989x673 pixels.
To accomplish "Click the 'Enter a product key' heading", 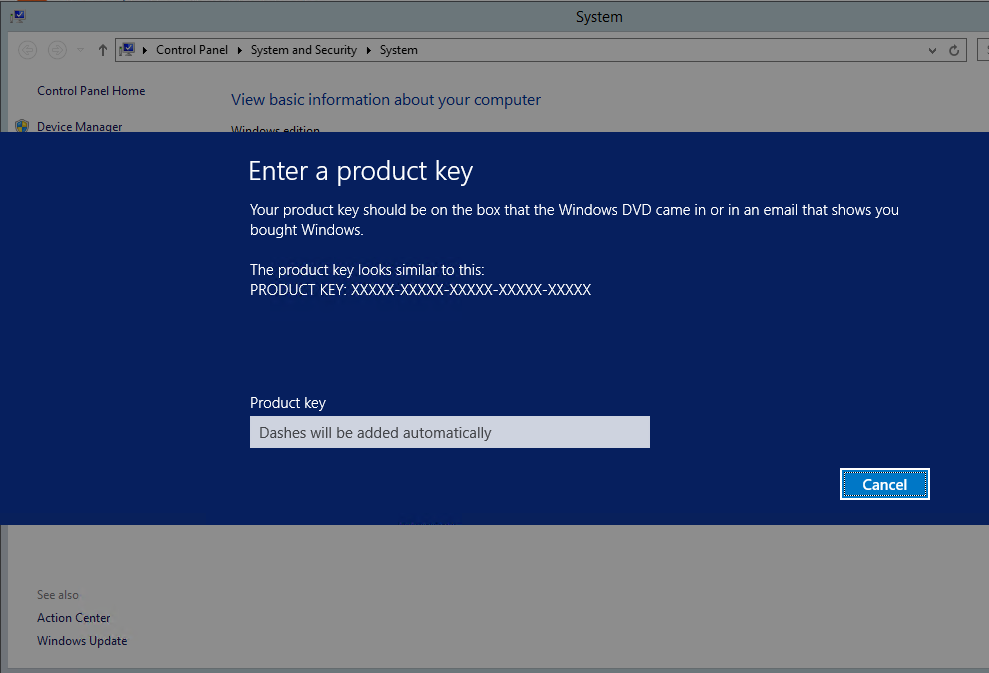I will pyautogui.click(x=360, y=172).
